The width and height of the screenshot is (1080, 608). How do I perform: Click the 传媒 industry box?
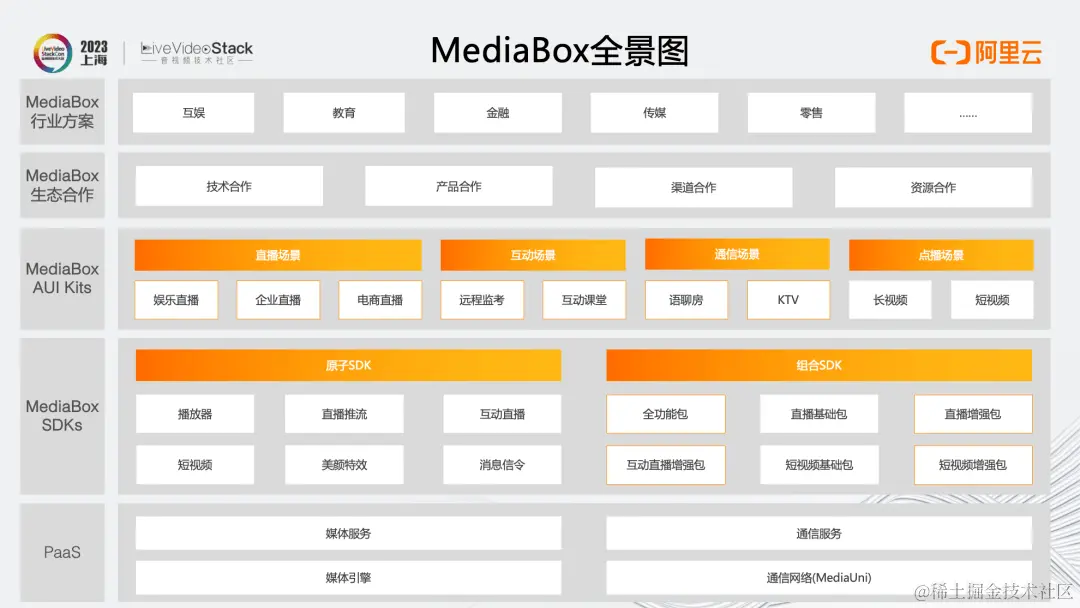point(654,113)
